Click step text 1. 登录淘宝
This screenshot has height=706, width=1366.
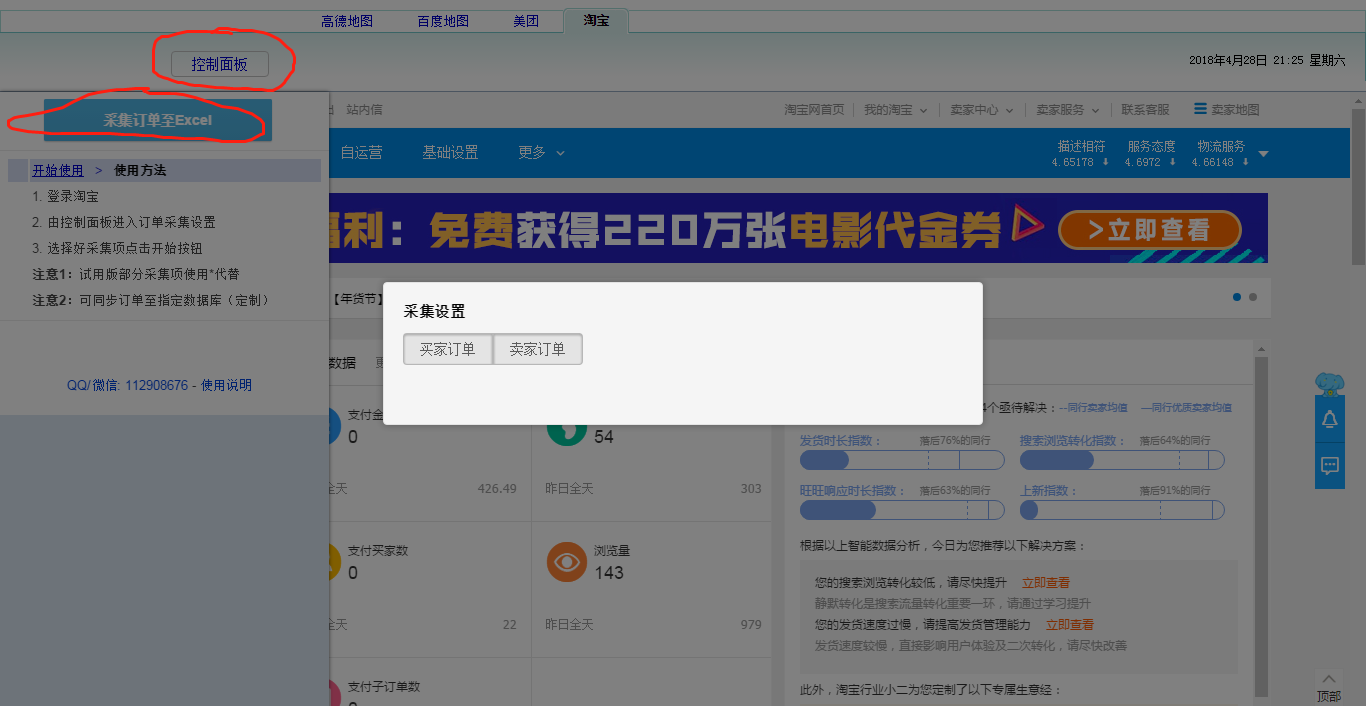65,197
